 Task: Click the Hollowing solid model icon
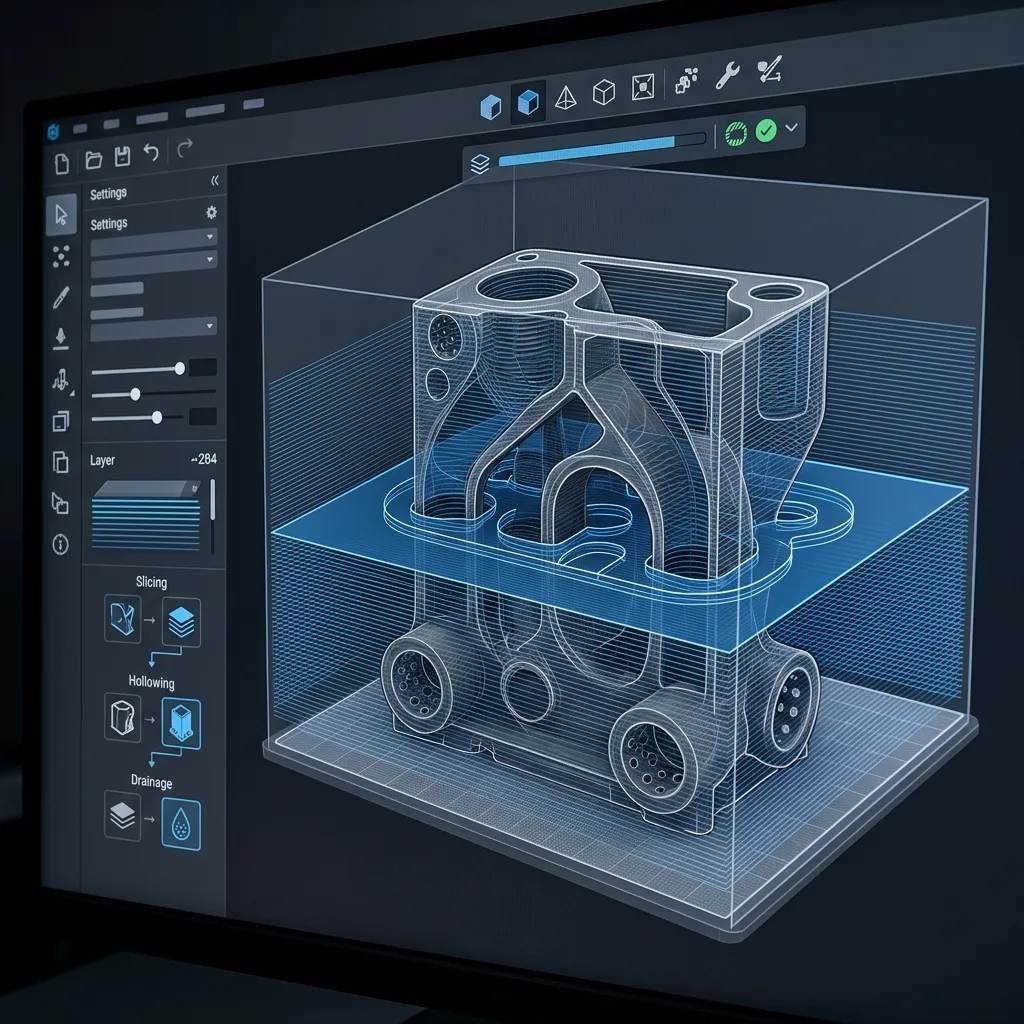pyautogui.click(x=123, y=718)
